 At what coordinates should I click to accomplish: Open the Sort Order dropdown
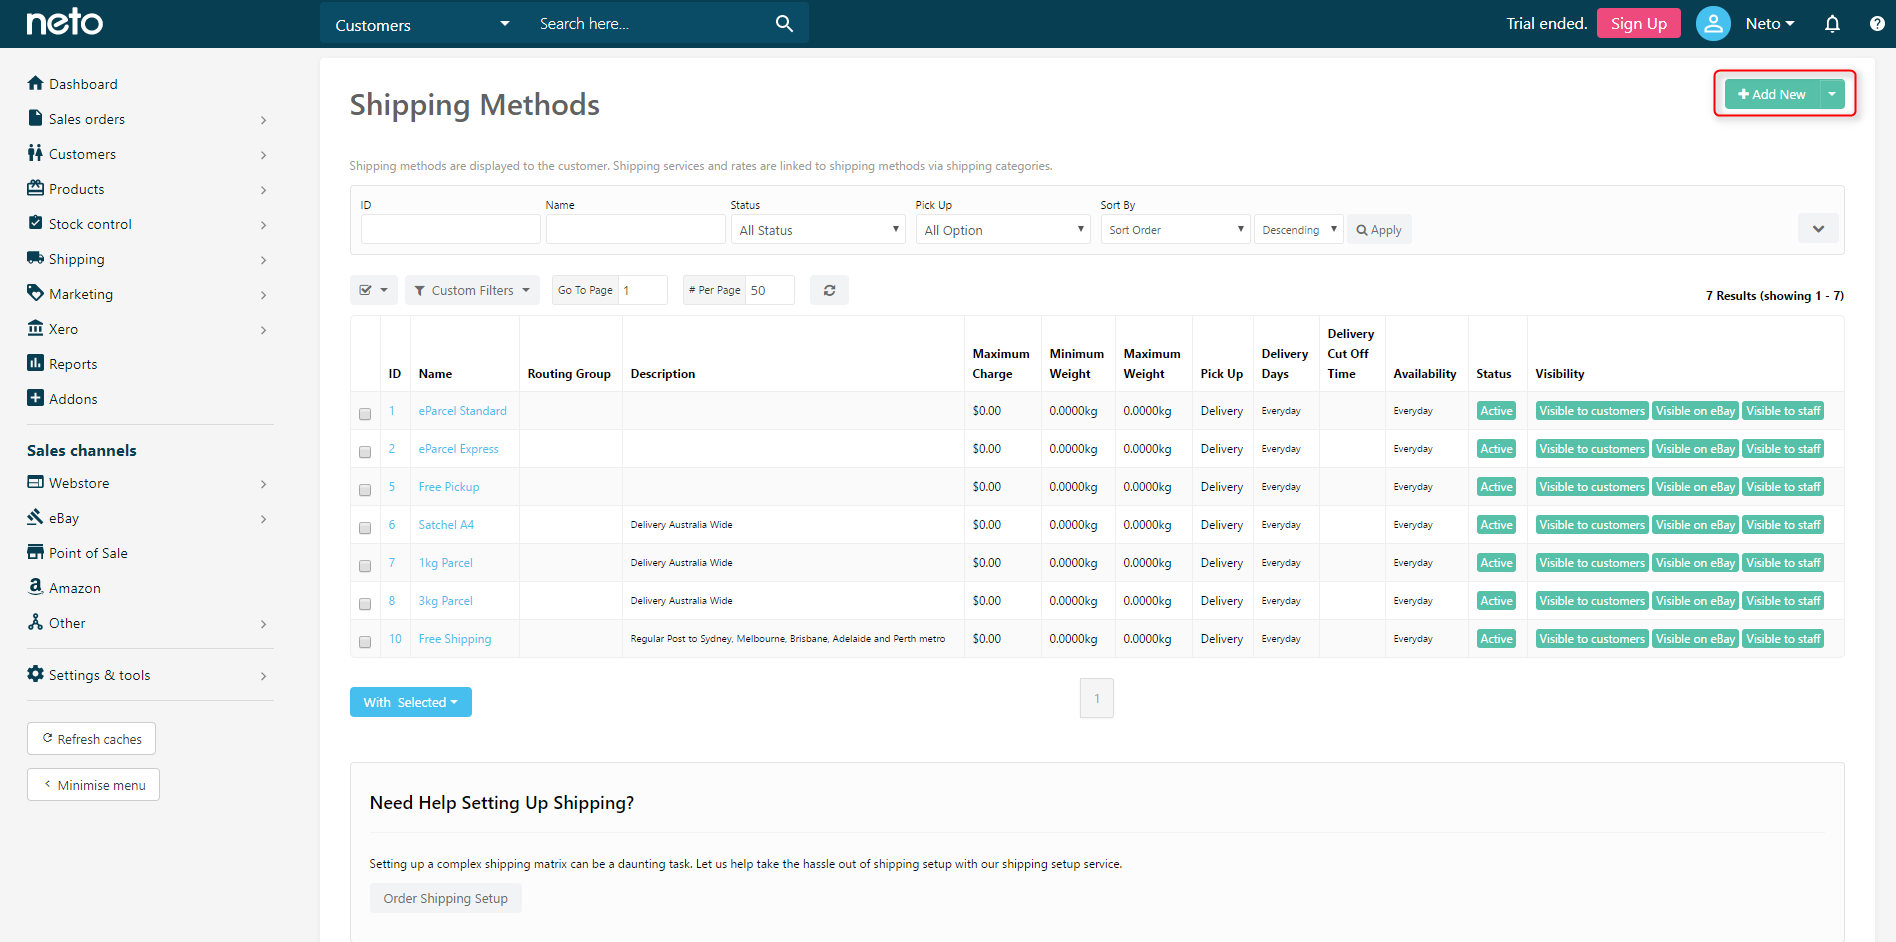1176,229
